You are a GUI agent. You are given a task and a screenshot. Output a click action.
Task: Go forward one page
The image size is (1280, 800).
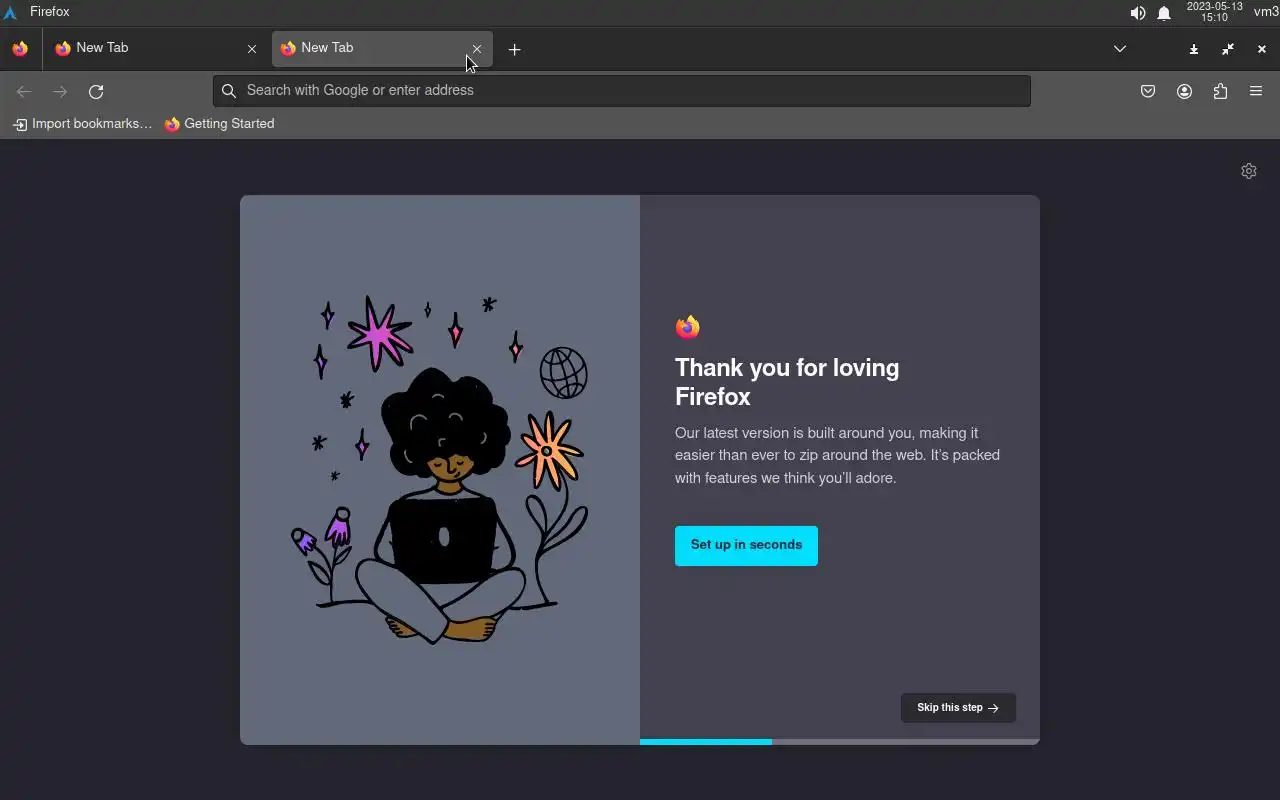click(x=60, y=91)
